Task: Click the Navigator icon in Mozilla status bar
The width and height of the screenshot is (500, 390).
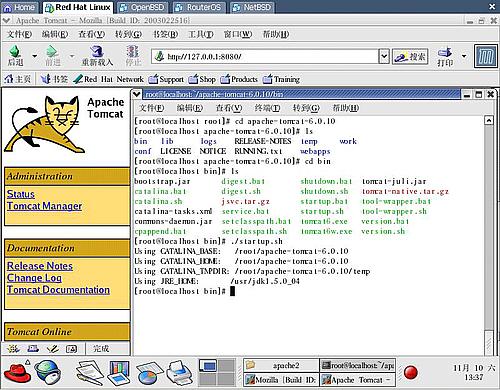Action: click(x=13, y=349)
